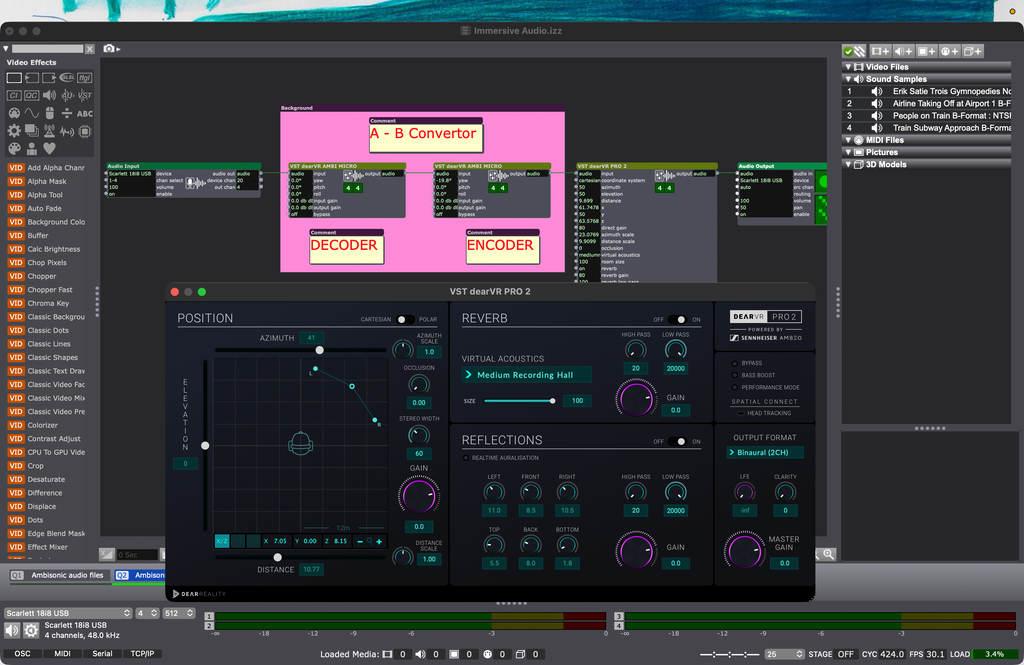1024x665 pixels.
Task: Select the mouse control toolbox category
Action: [x=49, y=113]
